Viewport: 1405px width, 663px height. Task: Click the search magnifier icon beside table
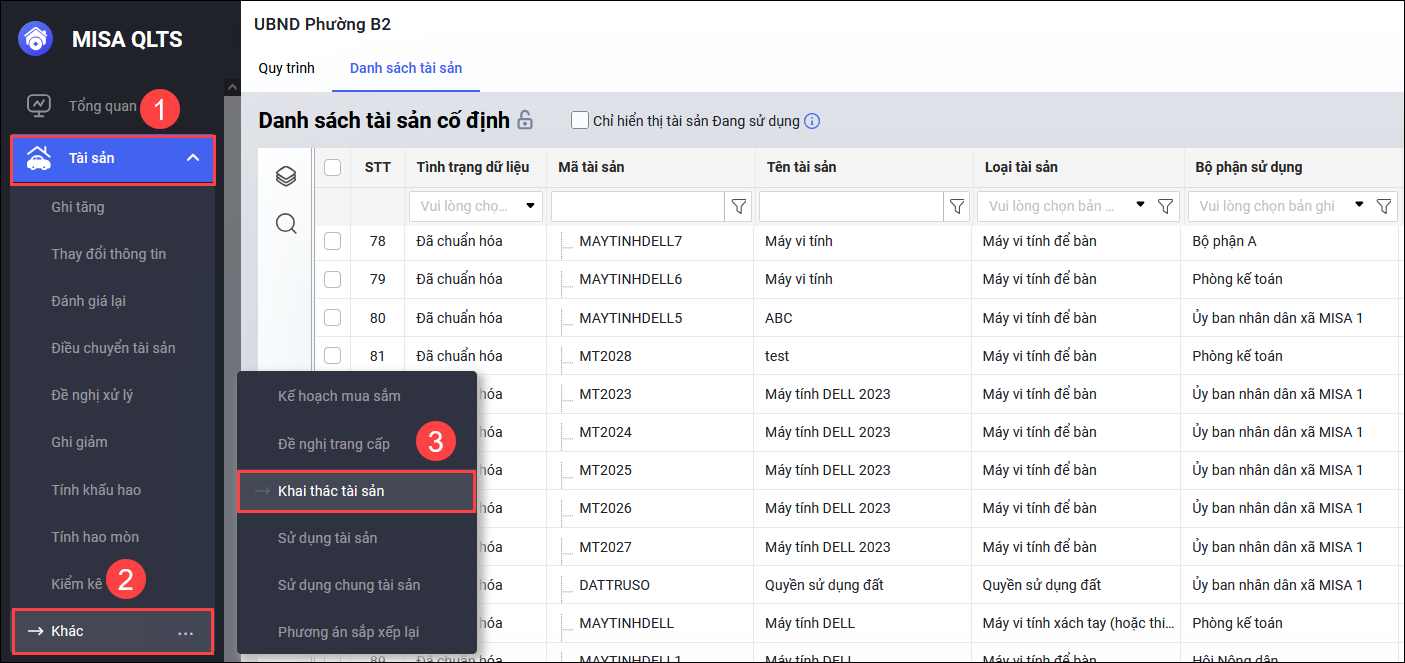286,224
